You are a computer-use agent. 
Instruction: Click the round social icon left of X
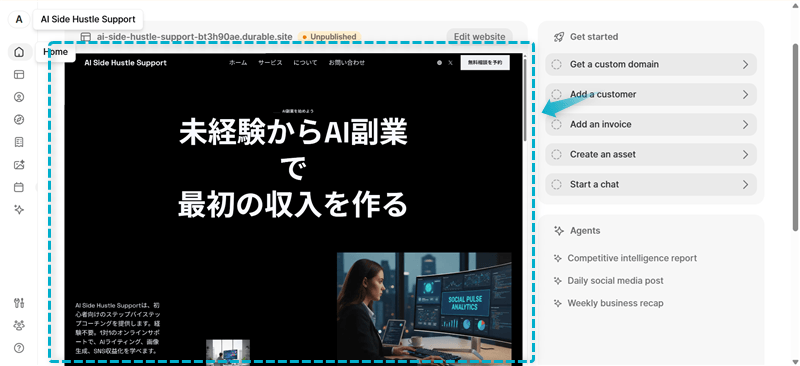point(439,63)
